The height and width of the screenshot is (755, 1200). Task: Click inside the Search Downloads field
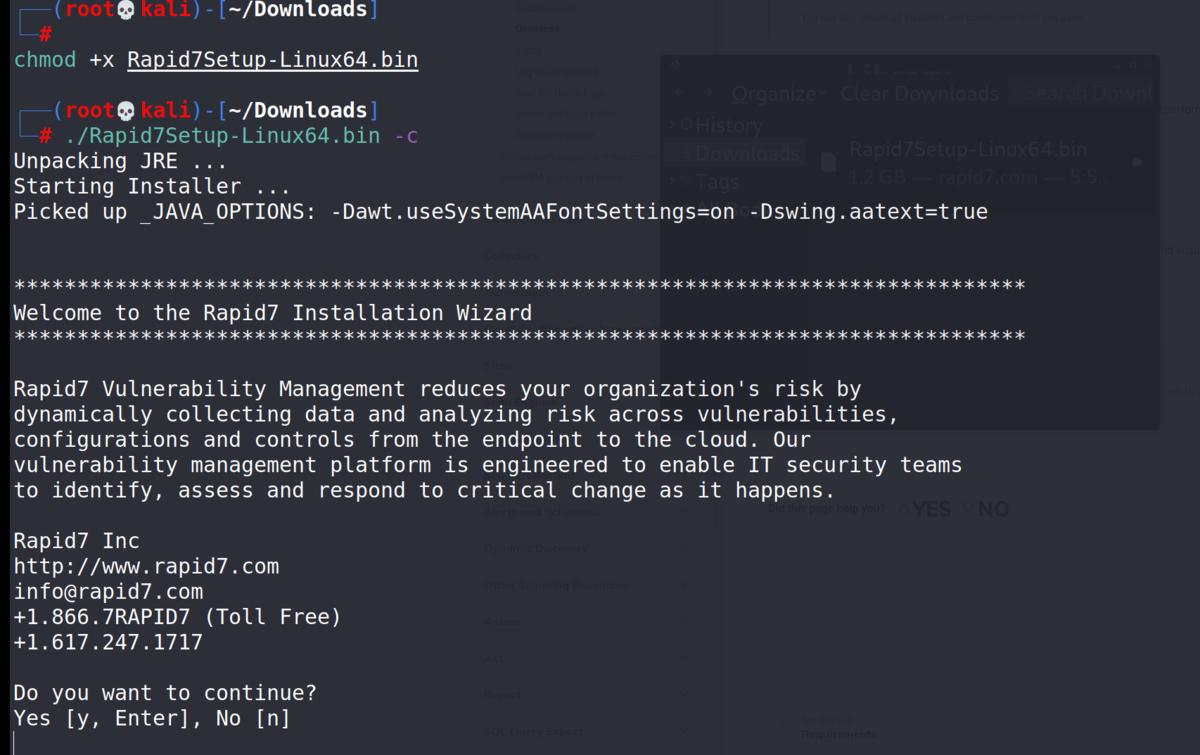tap(1081, 93)
